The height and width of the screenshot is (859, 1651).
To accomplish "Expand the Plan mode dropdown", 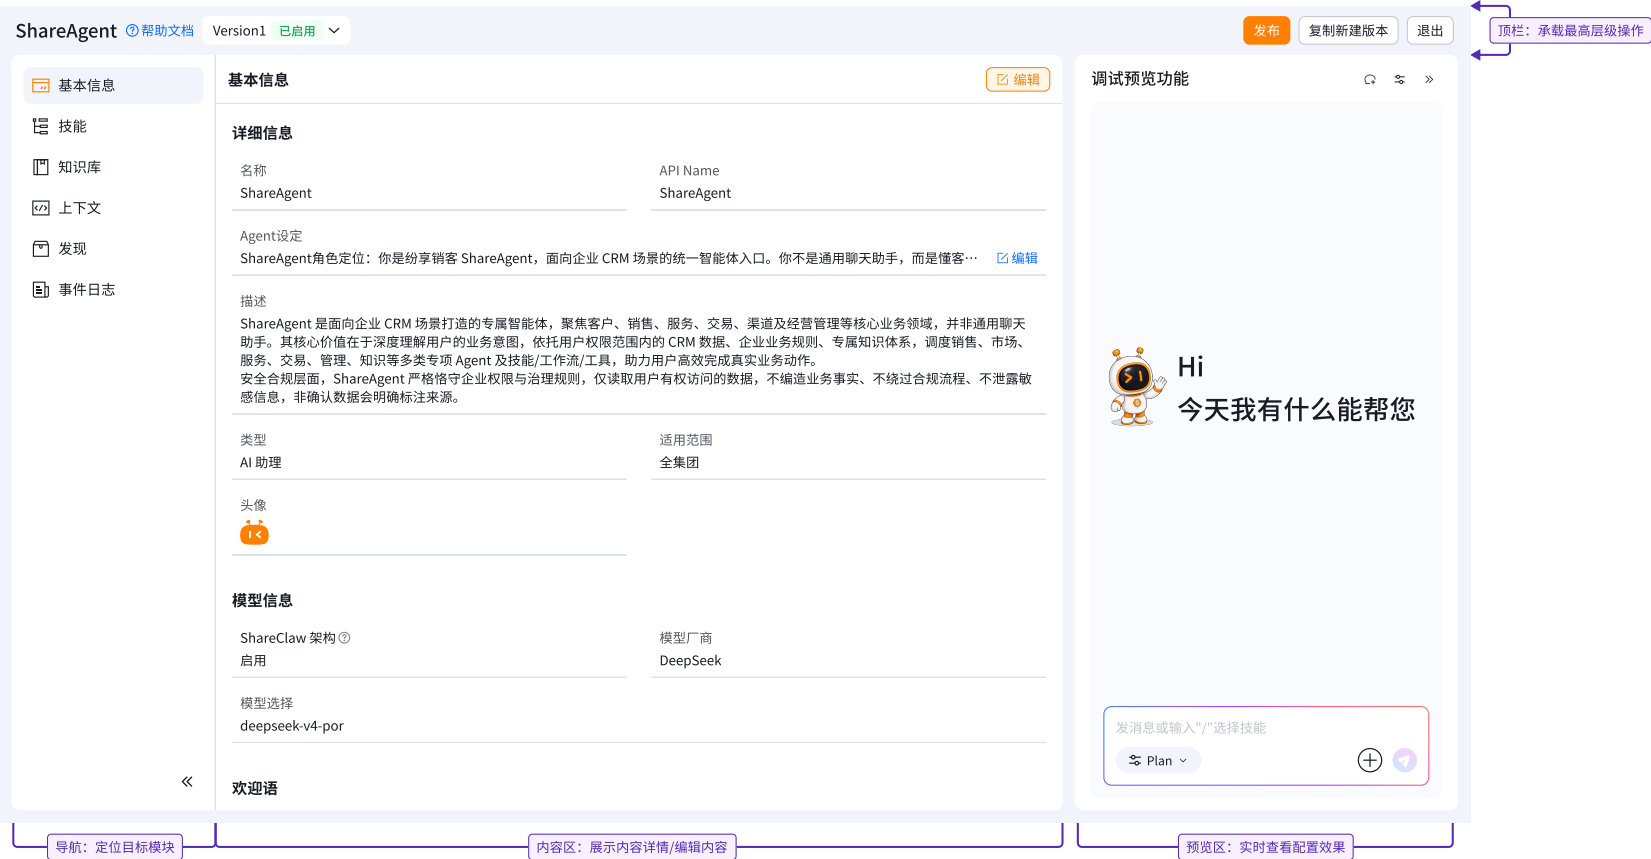I will [1158, 761].
